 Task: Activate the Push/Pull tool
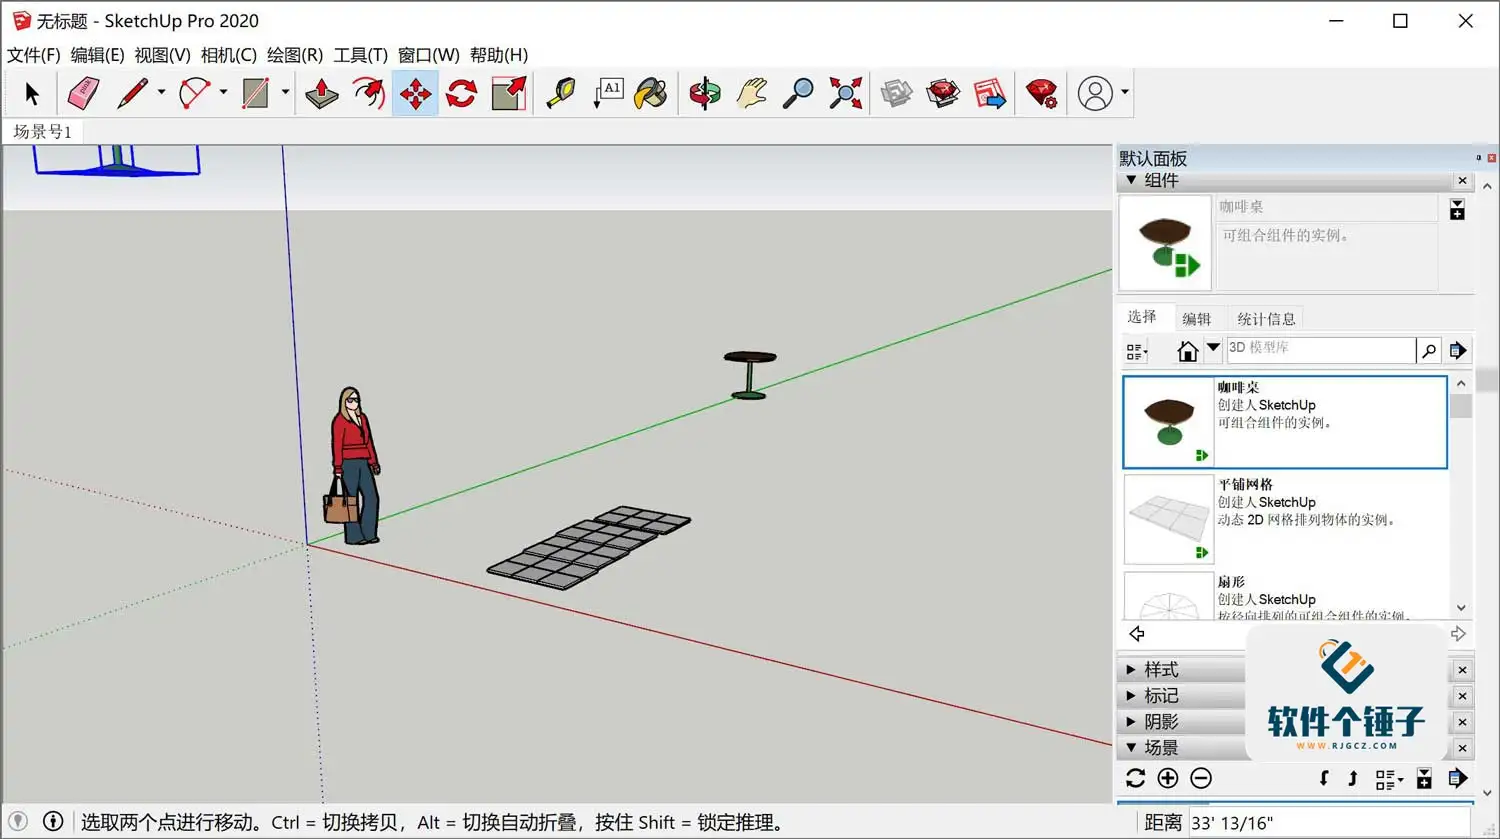[321, 92]
